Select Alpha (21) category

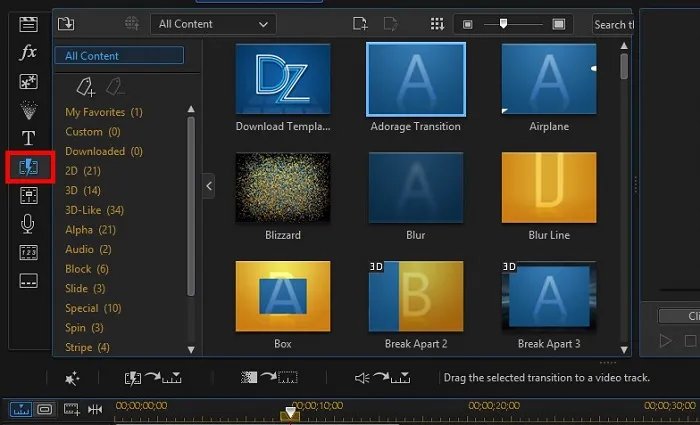[90, 230]
